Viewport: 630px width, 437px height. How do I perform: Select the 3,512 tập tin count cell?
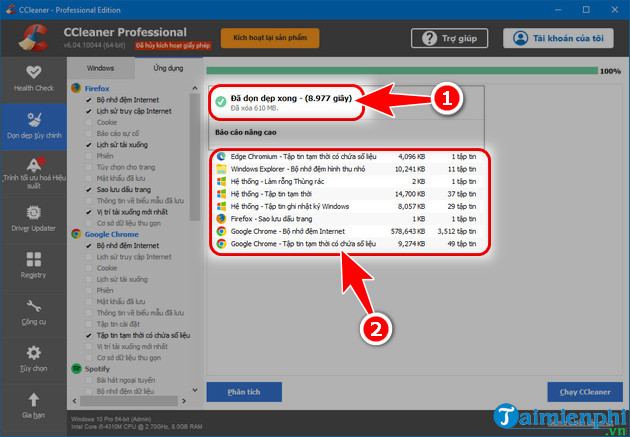coord(456,231)
